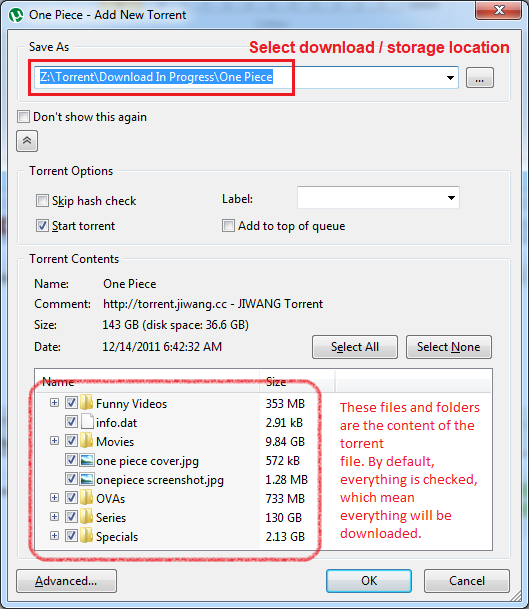
Task: Expand the Series folder tree node
Action: (x=54, y=517)
